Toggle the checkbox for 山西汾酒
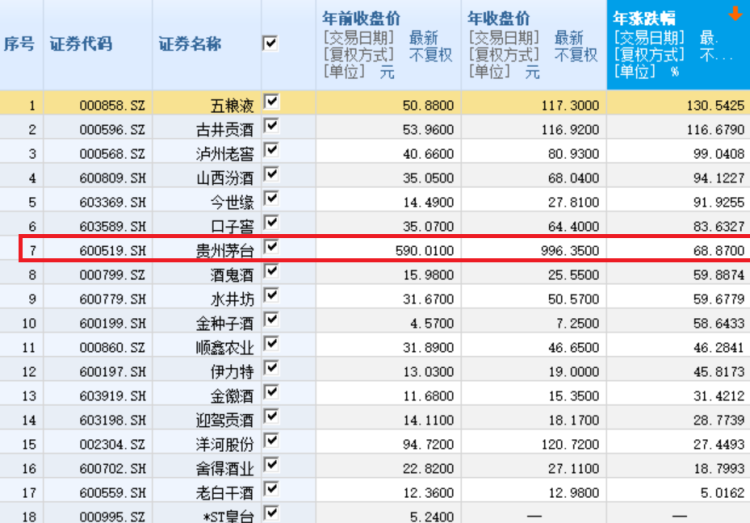Image resolution: width=750 pixels, height=523 pixels. pos(271,175)
